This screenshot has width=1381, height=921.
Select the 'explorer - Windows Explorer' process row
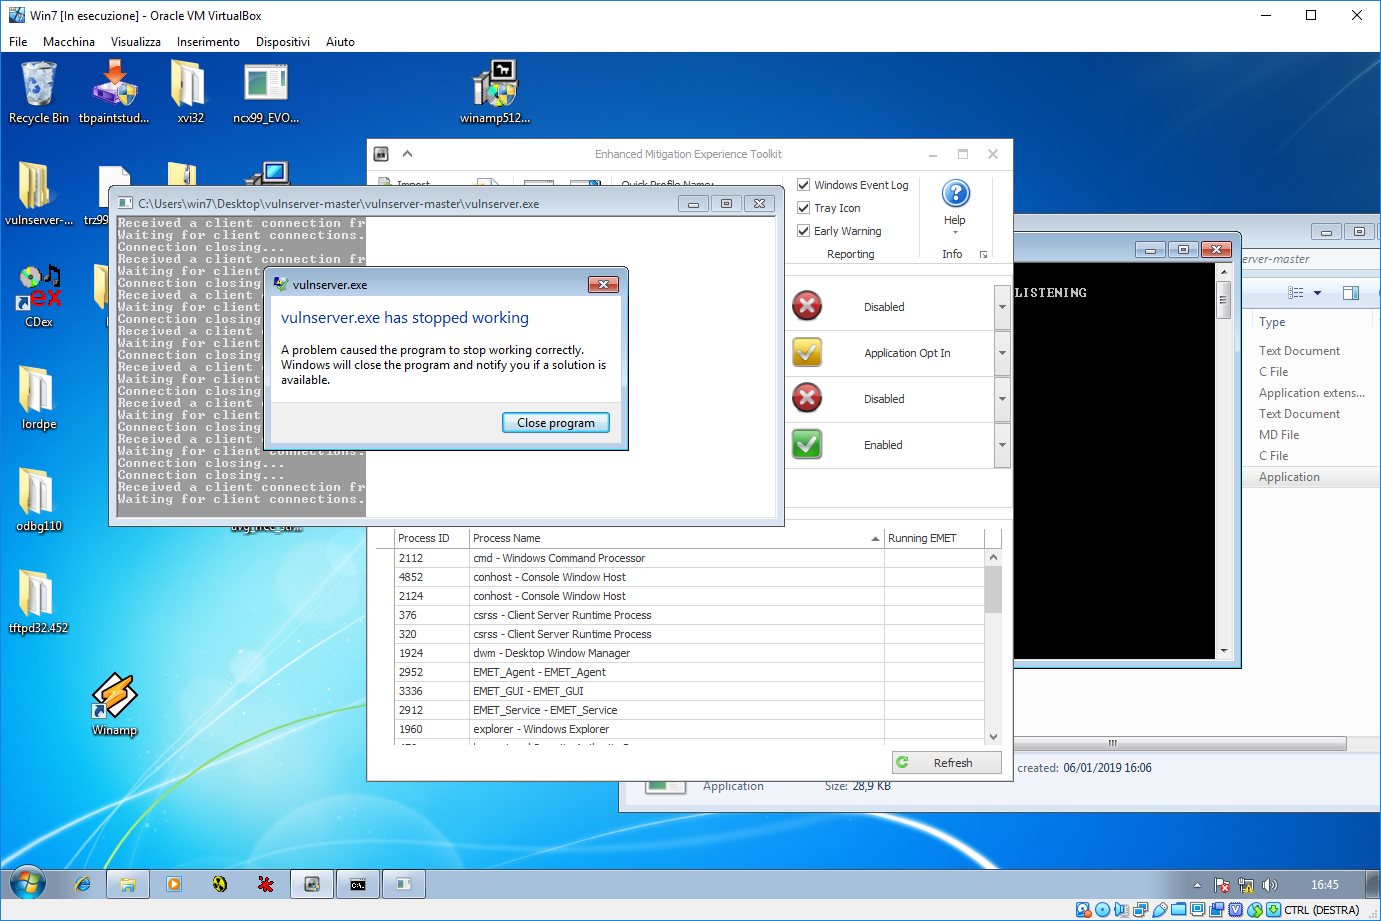[x=690, y=729]
